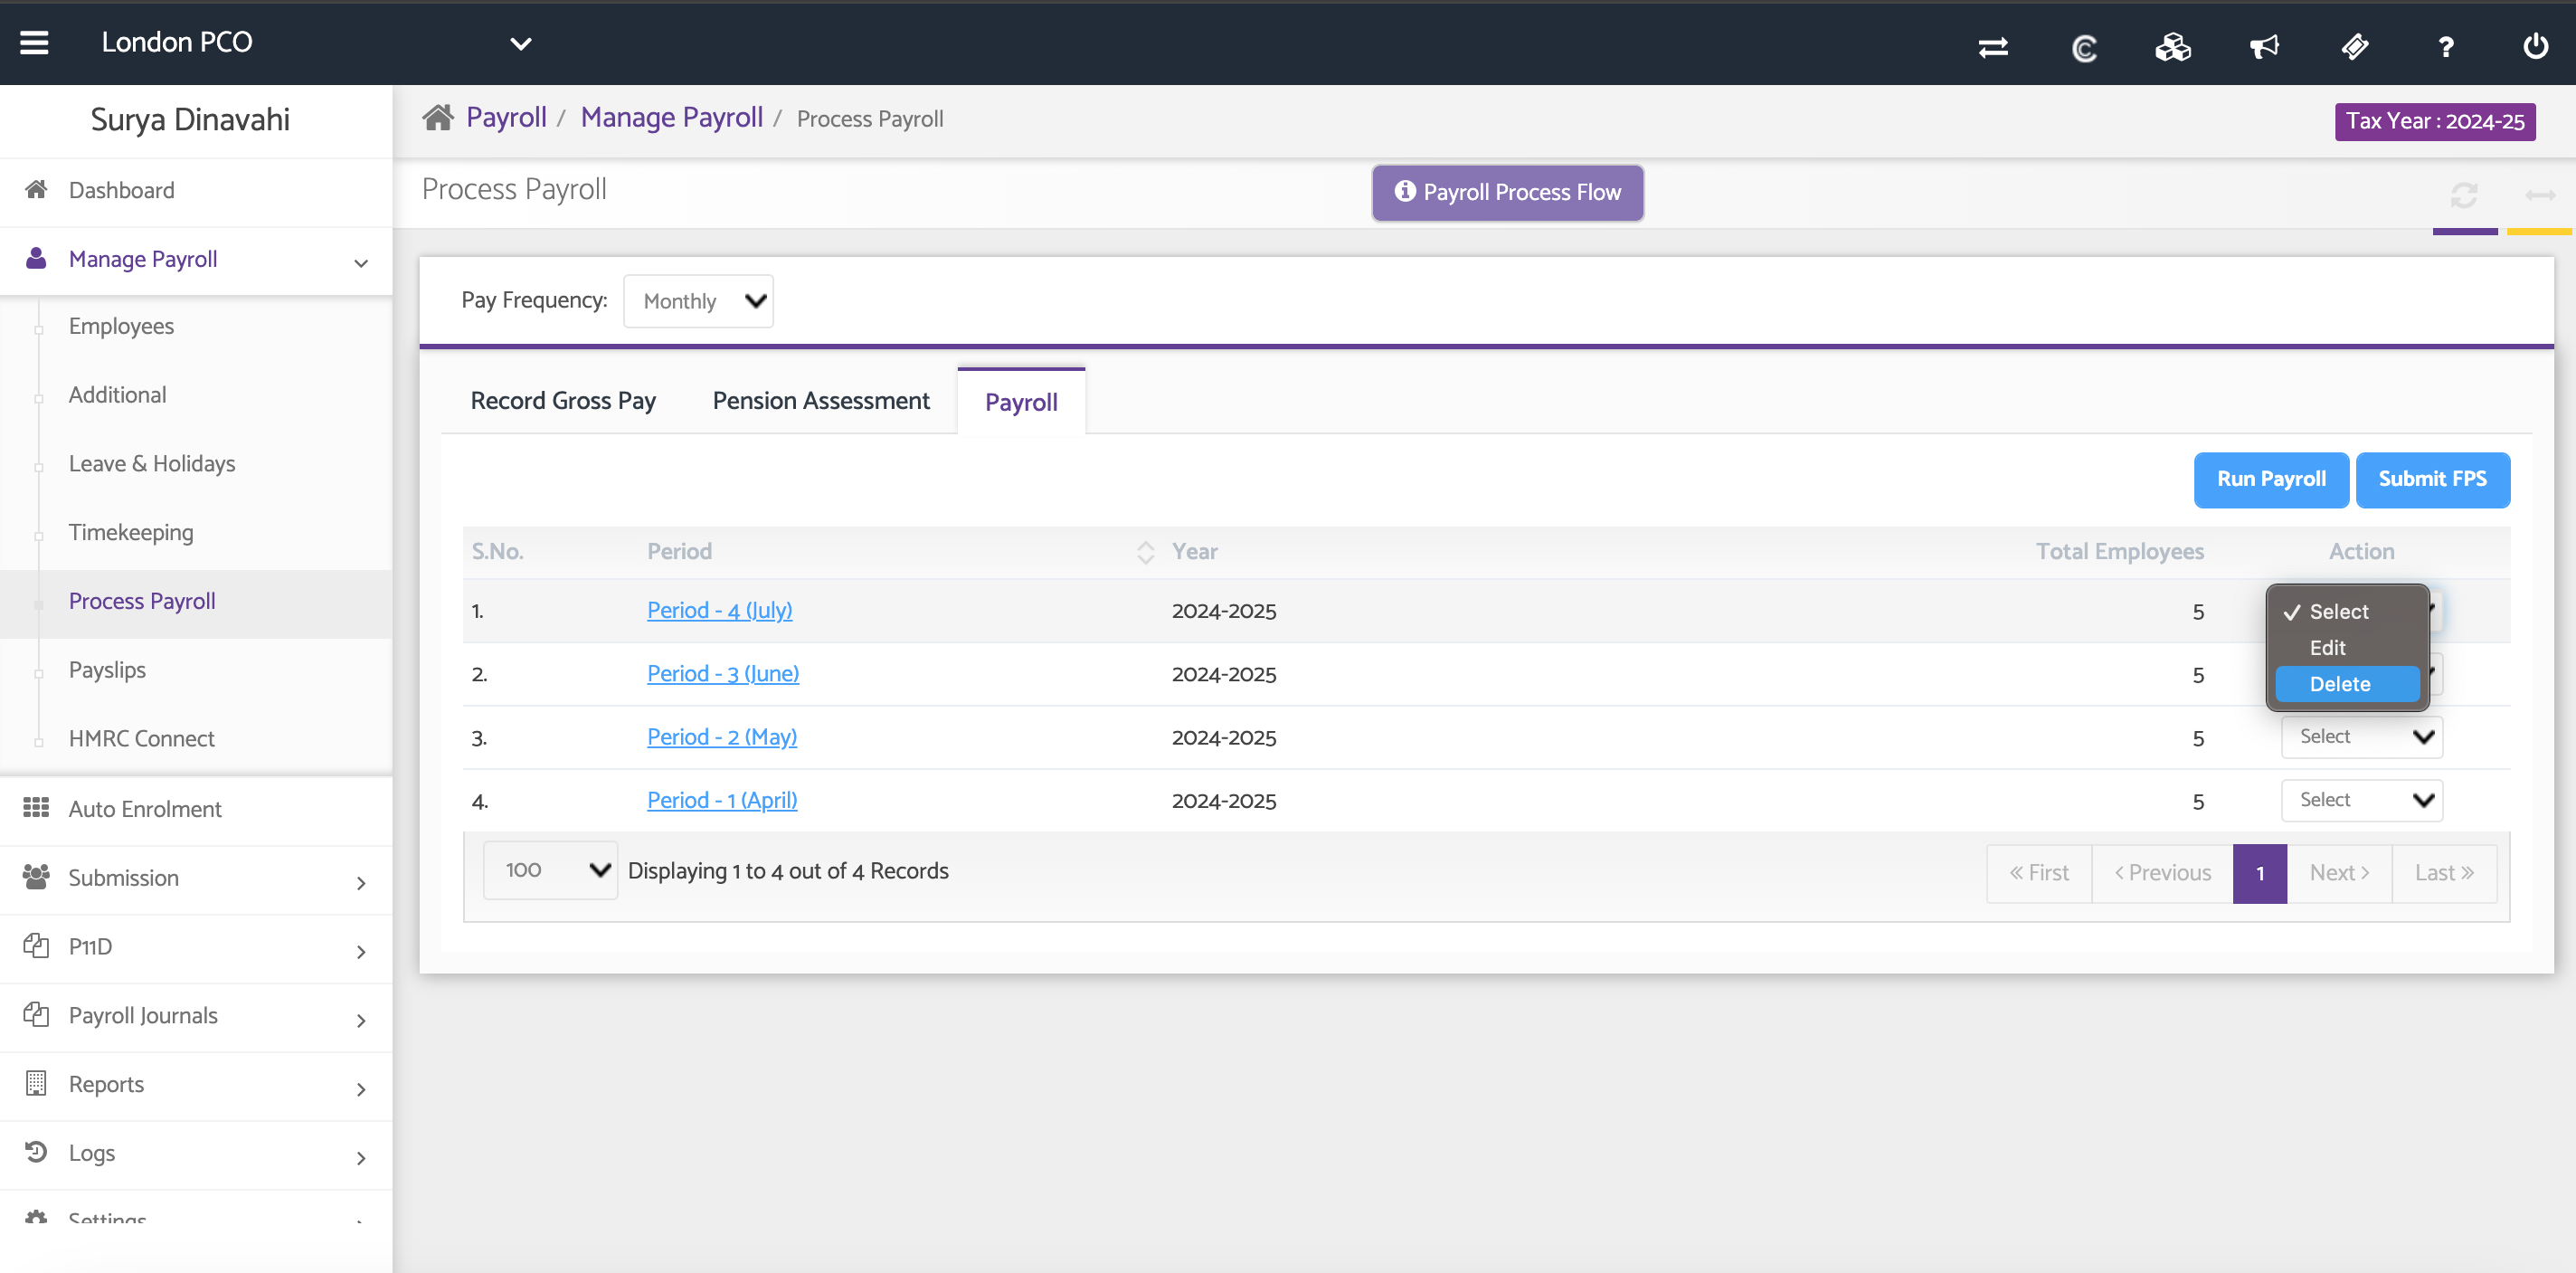Click the question mark help icon
The image size is (2576, 1273).
(x=2445, y=47)
